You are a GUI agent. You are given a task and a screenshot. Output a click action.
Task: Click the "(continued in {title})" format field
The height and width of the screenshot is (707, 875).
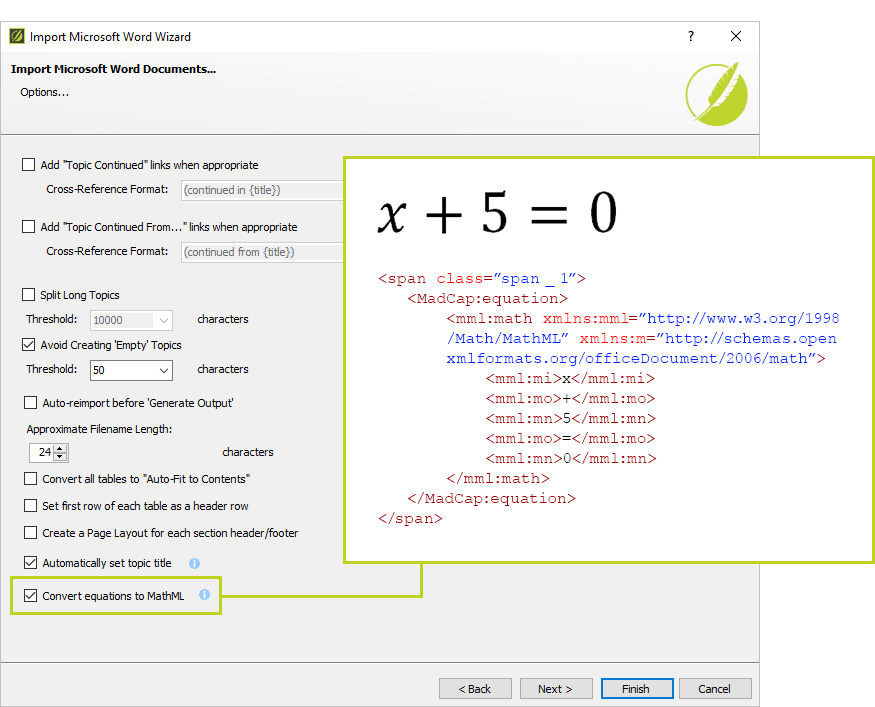(262, 190)
